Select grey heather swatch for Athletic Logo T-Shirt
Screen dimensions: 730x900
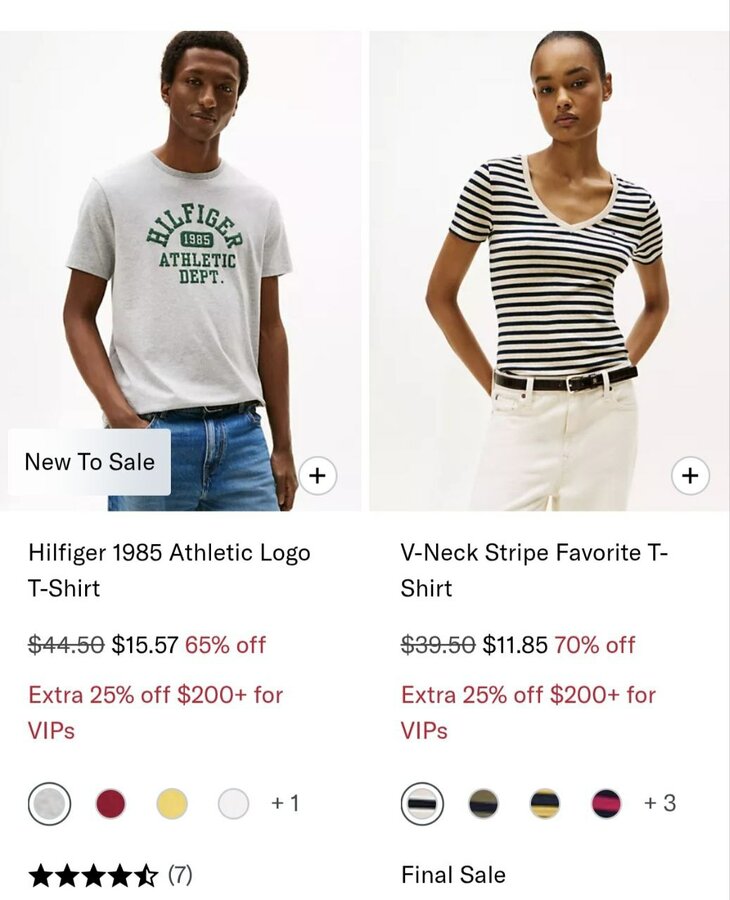click(49, 803)
